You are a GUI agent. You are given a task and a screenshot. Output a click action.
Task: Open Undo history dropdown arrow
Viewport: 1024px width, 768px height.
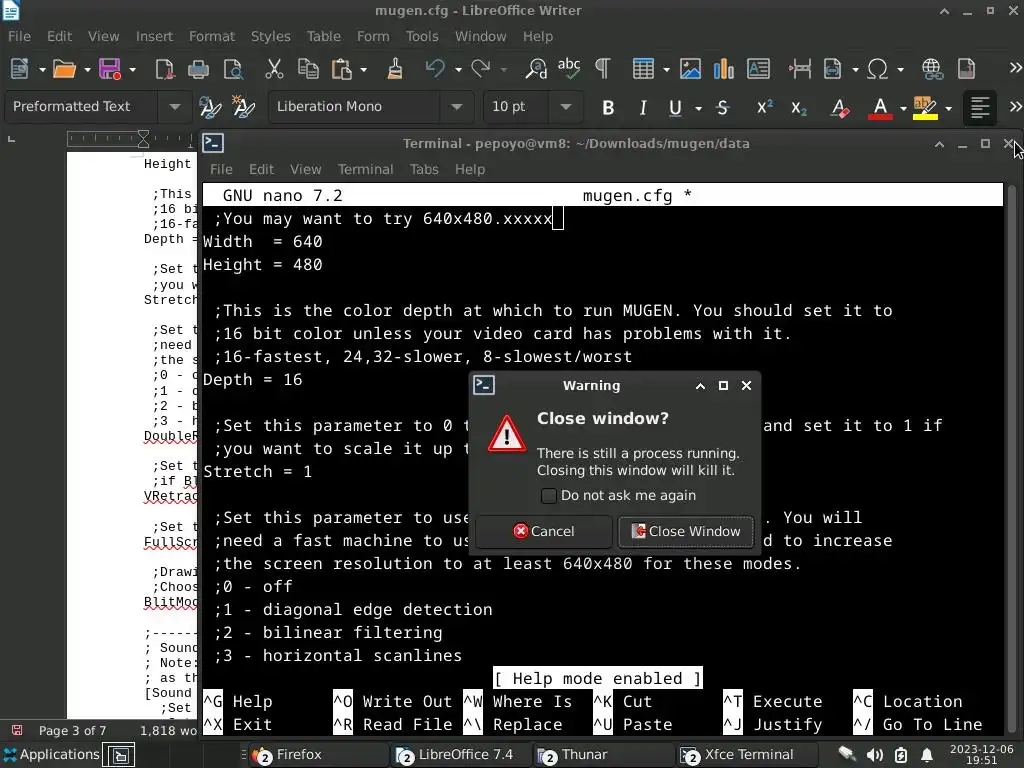pyautogui.click(x=458, y=69)
